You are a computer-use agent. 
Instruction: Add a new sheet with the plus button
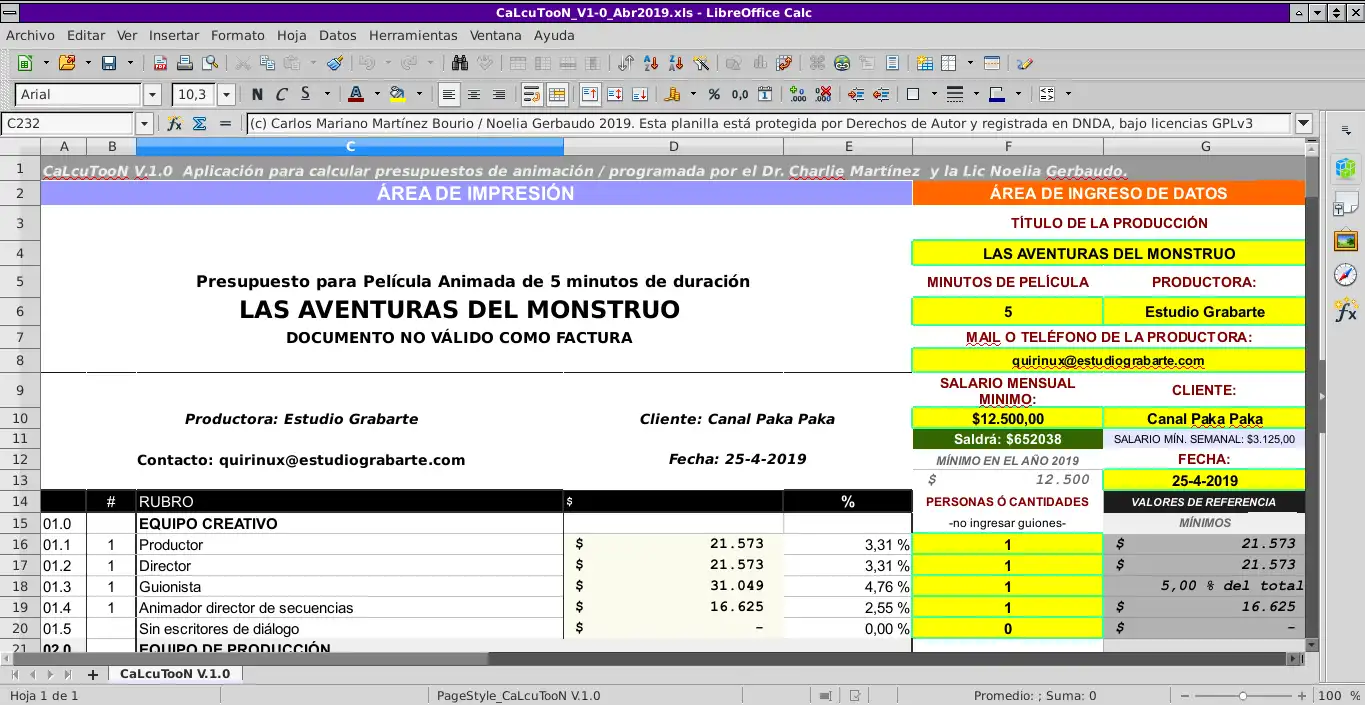[93, 674]
